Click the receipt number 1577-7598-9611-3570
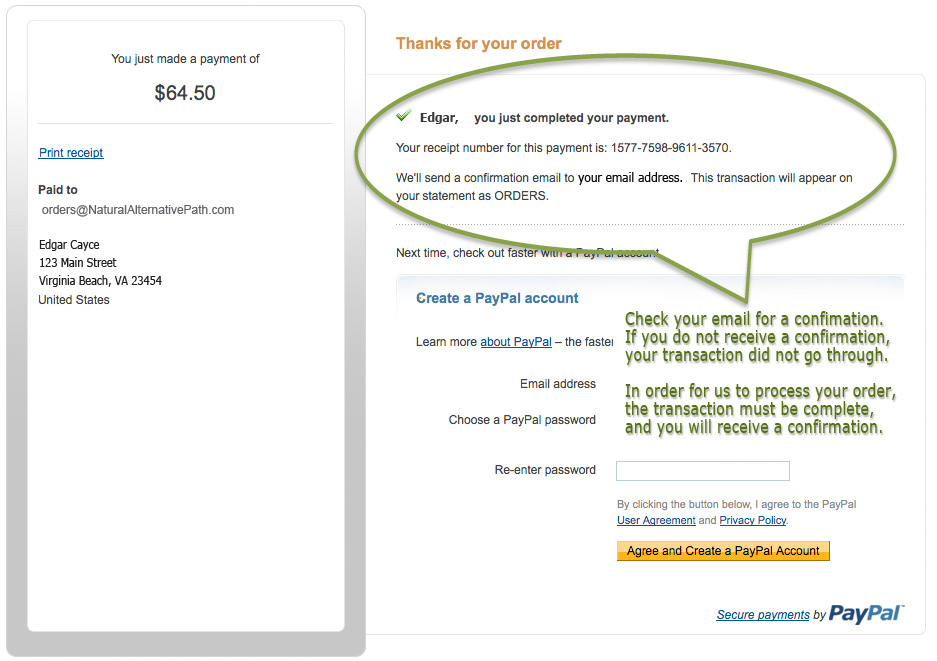Image resolution: width=937 pixels, height=661 pixels. point(669,148)
